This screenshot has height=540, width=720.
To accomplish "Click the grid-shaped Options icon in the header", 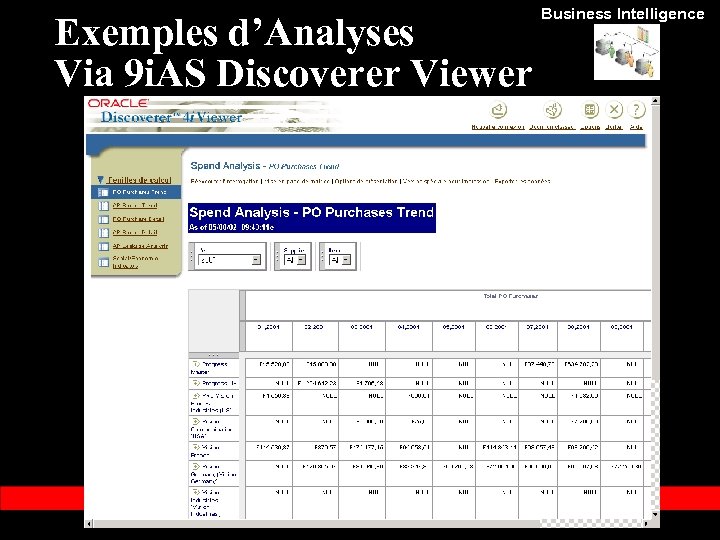I will (x=590, y=110).
